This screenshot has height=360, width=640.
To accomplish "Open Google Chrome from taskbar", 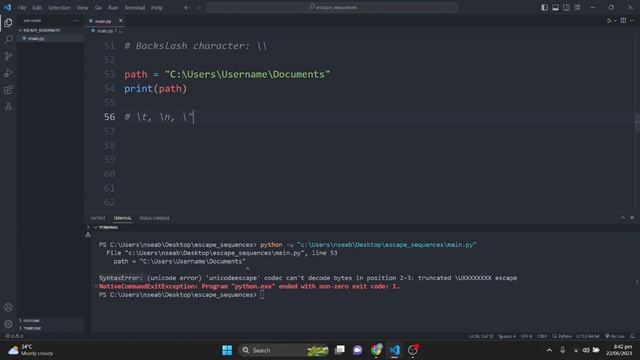I will [376, 350].
